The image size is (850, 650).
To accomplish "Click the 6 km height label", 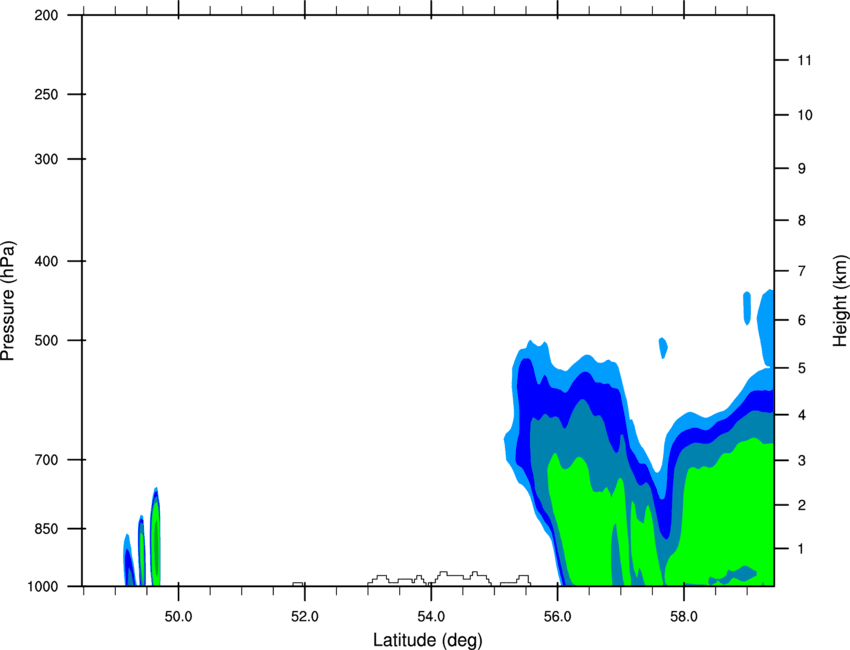I will tap(802, 320).
